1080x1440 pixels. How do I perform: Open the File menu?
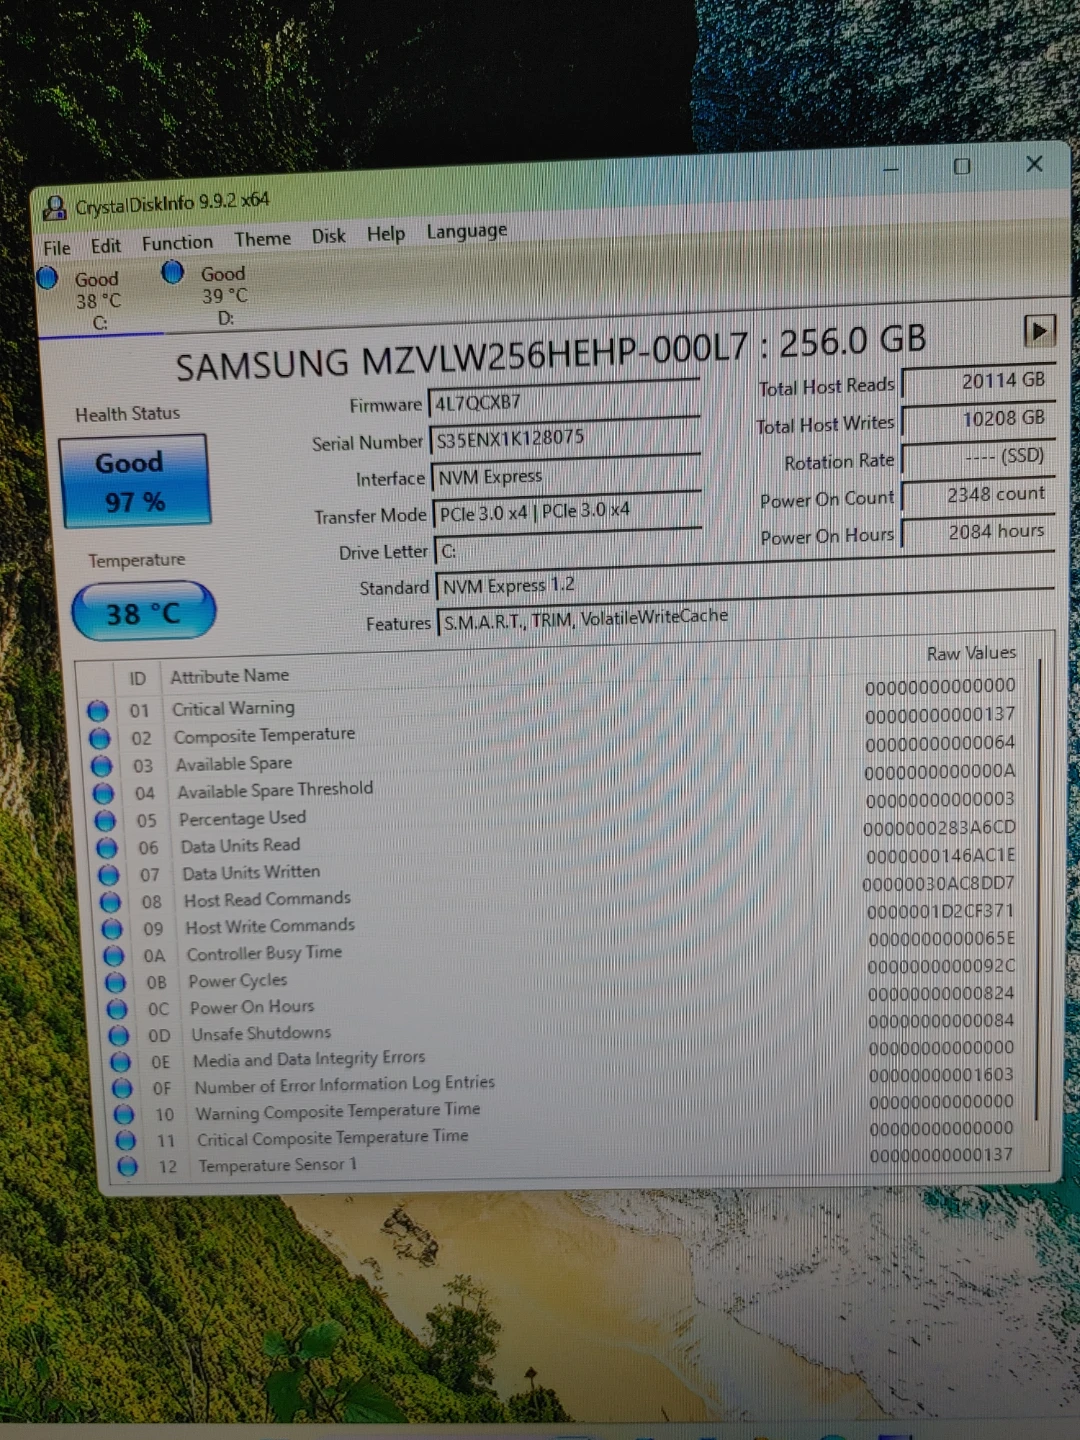pos(57,247)
